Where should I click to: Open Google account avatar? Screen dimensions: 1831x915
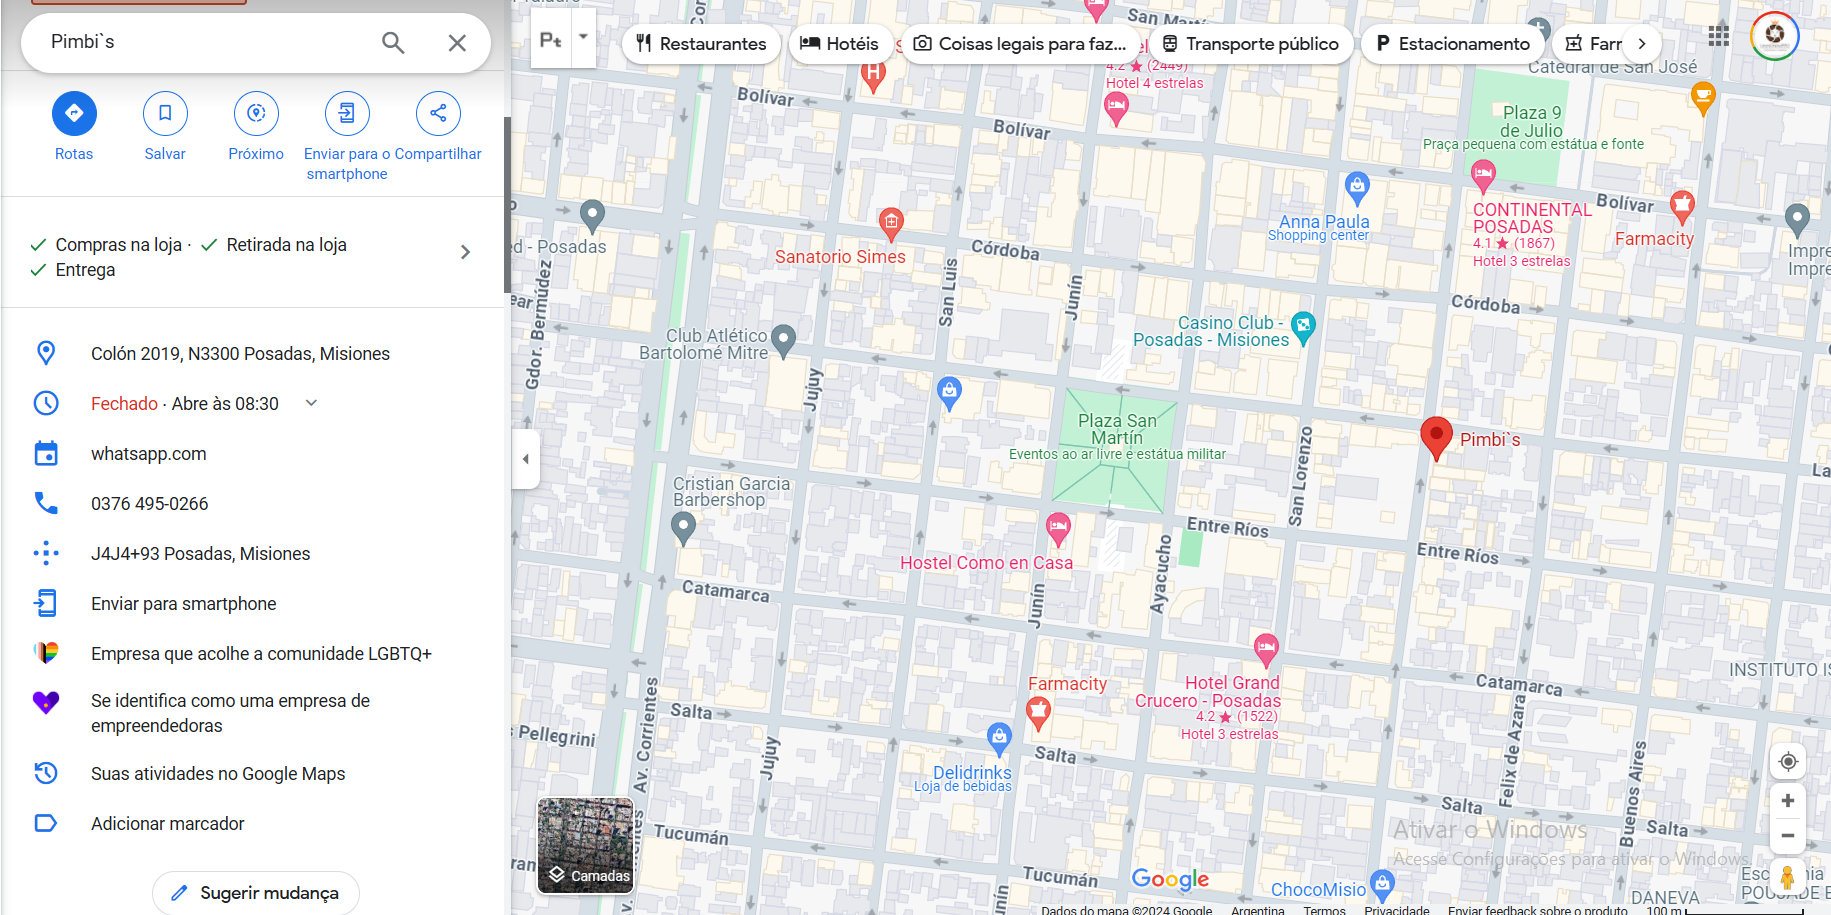coord(1775,36)
